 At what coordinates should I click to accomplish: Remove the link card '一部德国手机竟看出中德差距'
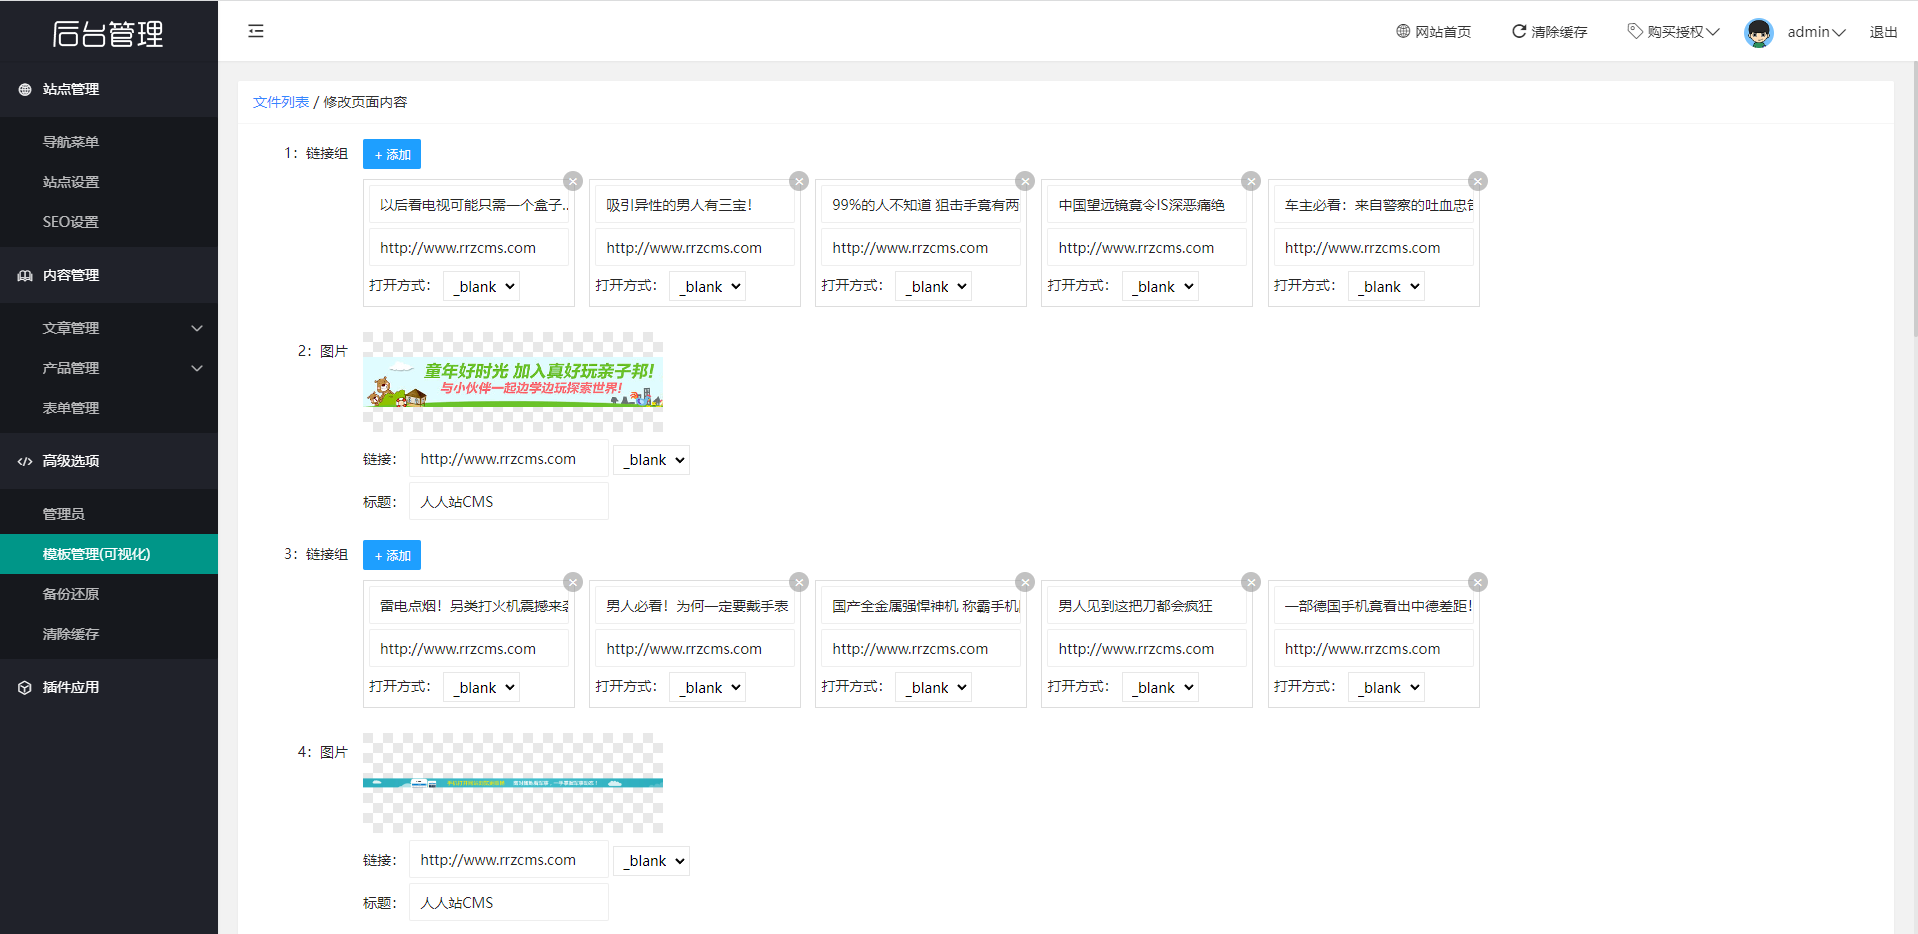1478,582
